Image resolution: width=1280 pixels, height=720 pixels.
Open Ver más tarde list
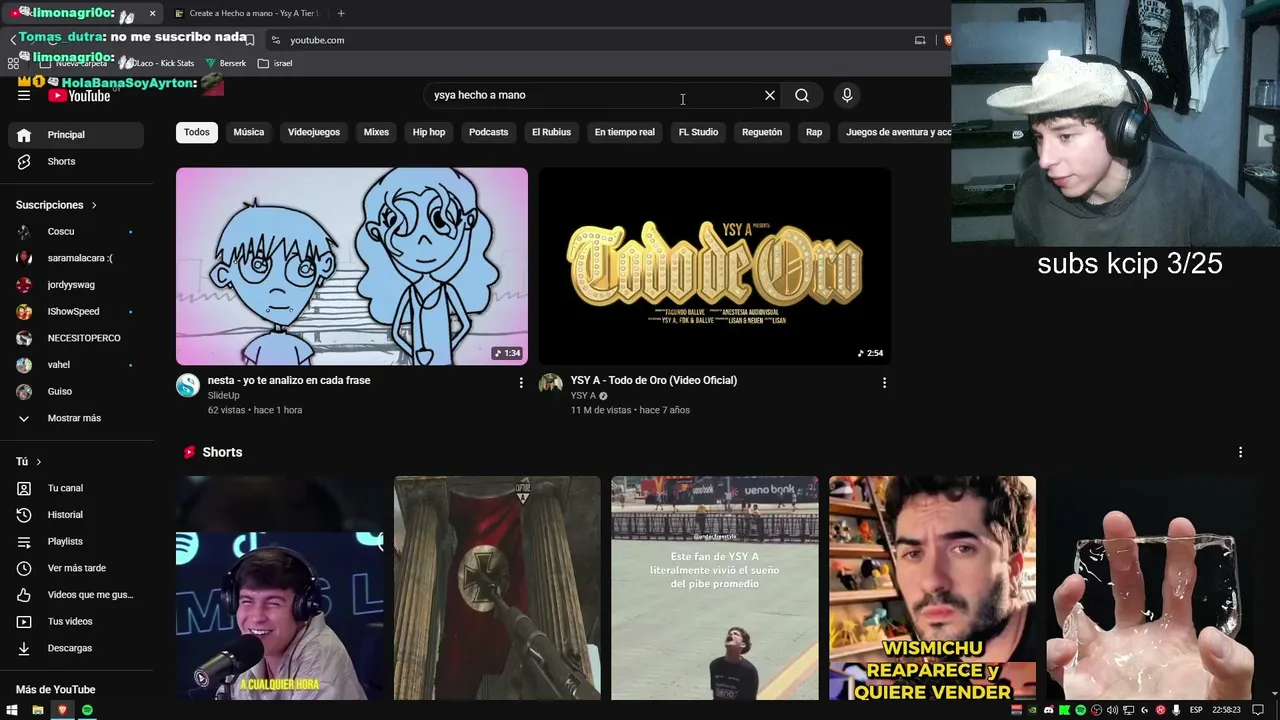tap(78, 568)
